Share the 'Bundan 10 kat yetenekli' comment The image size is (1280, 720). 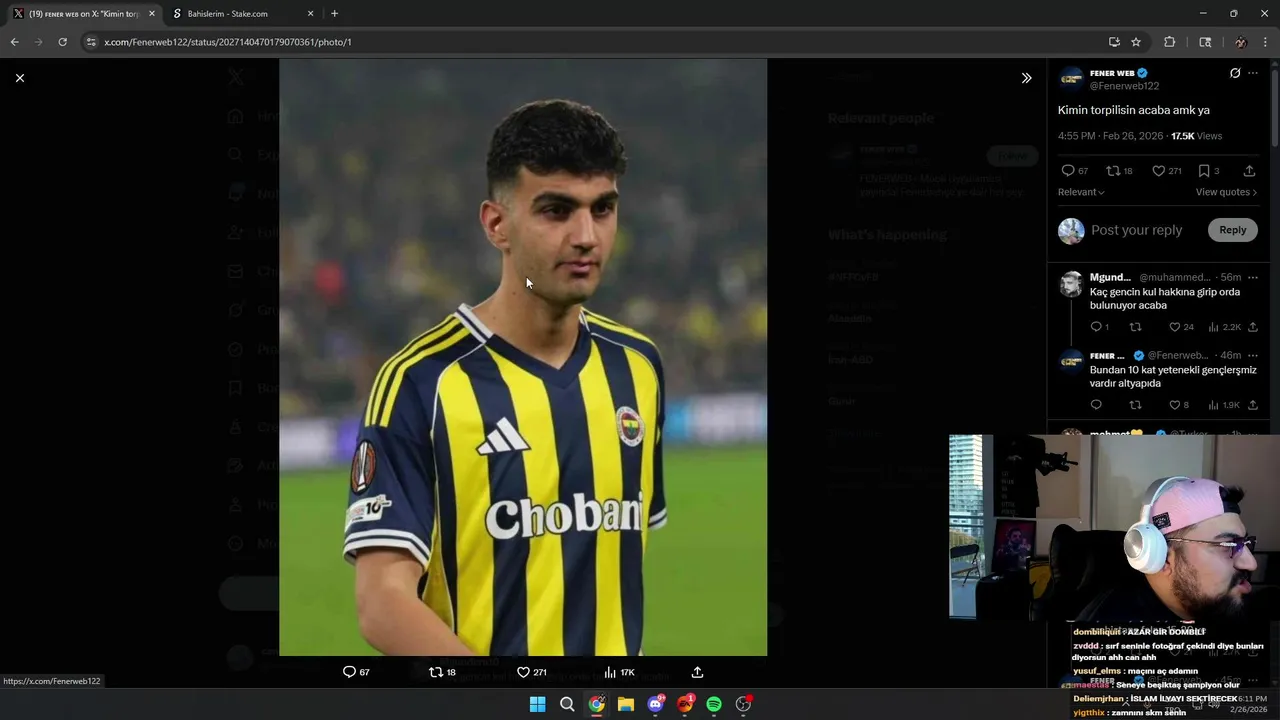(1253, 405)
